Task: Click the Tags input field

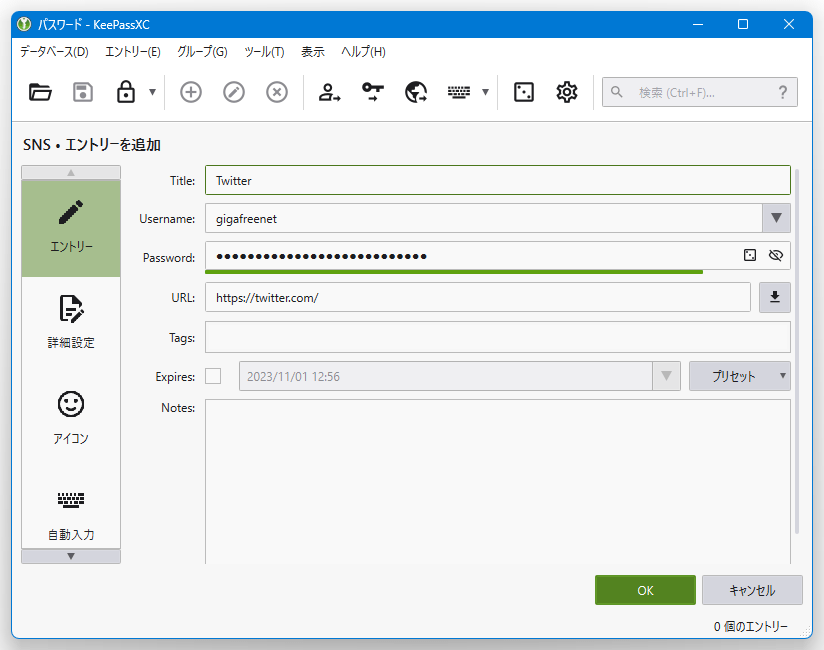Action: coord(498,337)
